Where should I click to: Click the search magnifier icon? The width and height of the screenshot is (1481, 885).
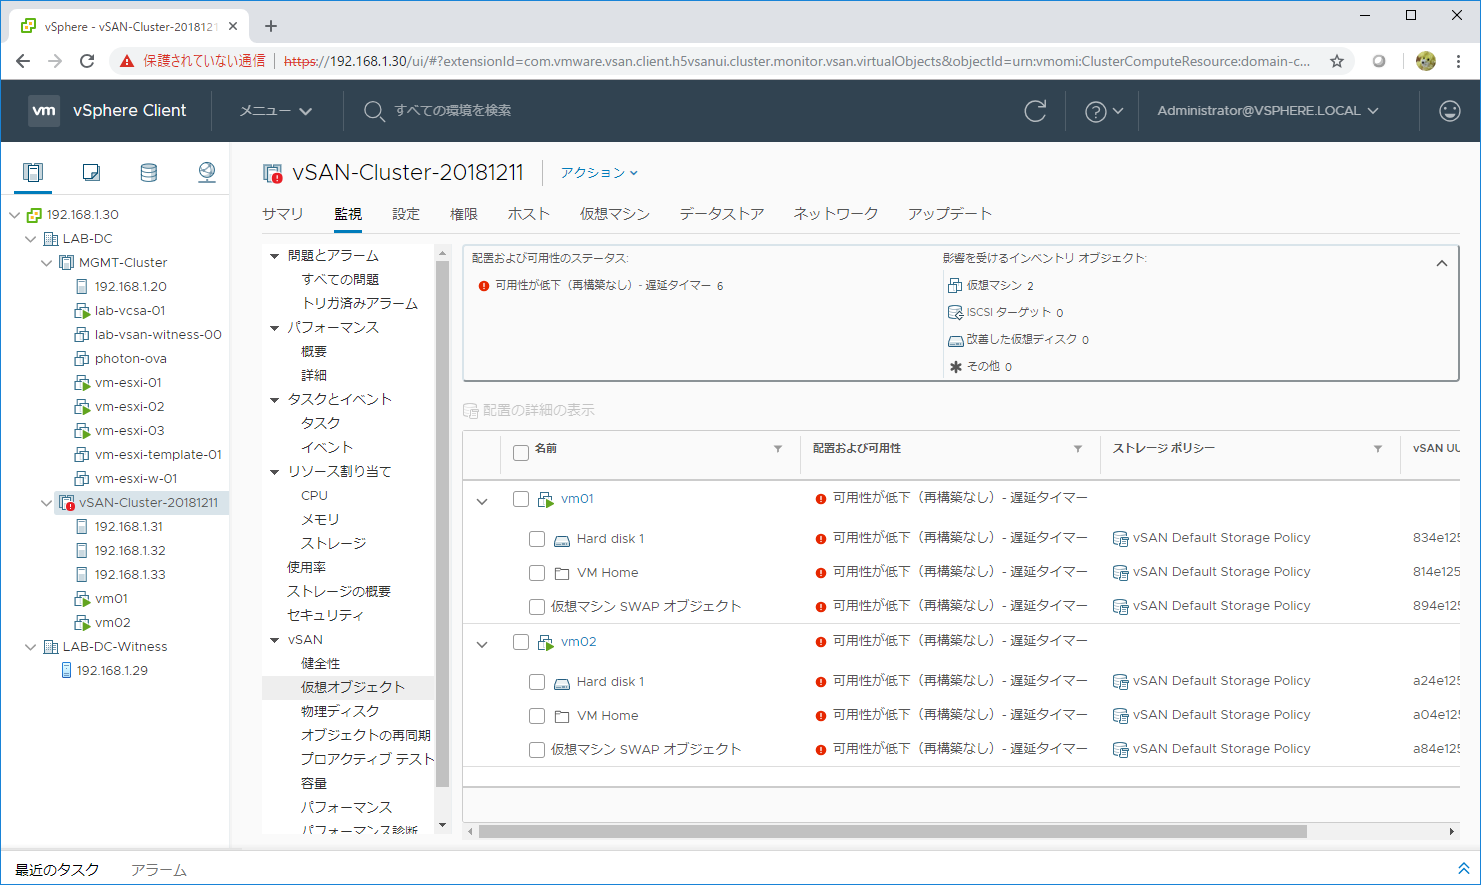coord(374,111)
